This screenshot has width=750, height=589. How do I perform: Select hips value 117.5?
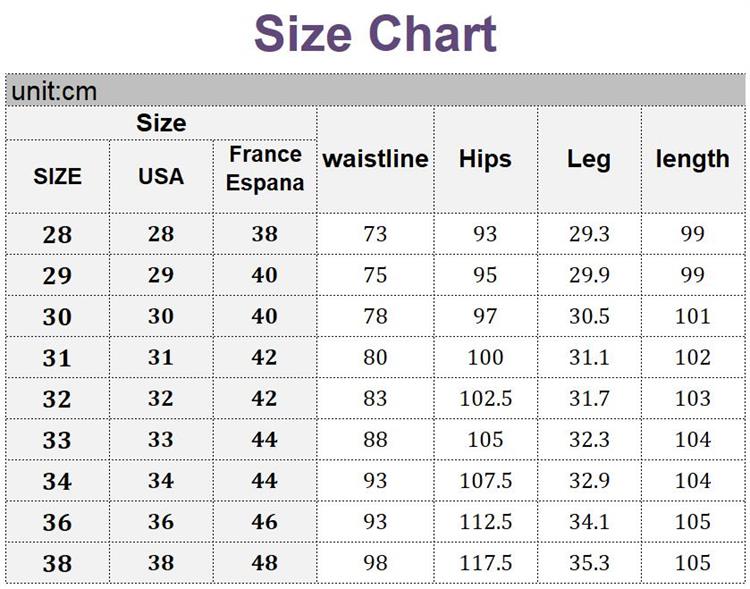(485, 563)
